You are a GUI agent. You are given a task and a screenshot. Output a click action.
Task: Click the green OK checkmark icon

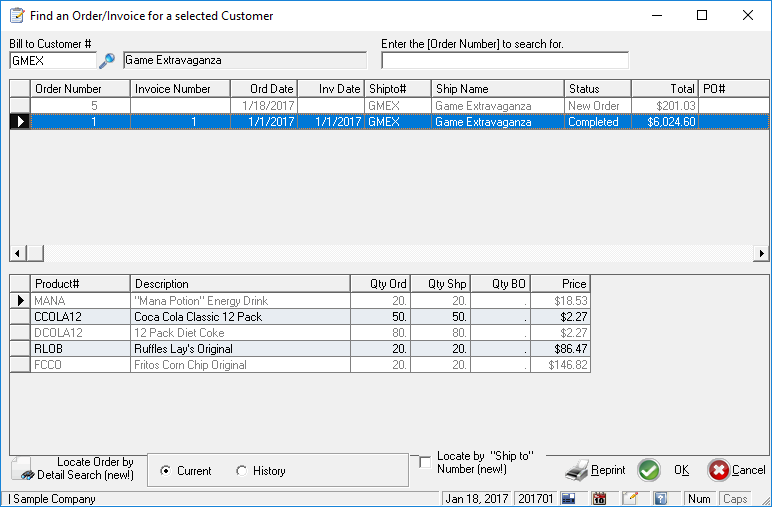(649, 470)
